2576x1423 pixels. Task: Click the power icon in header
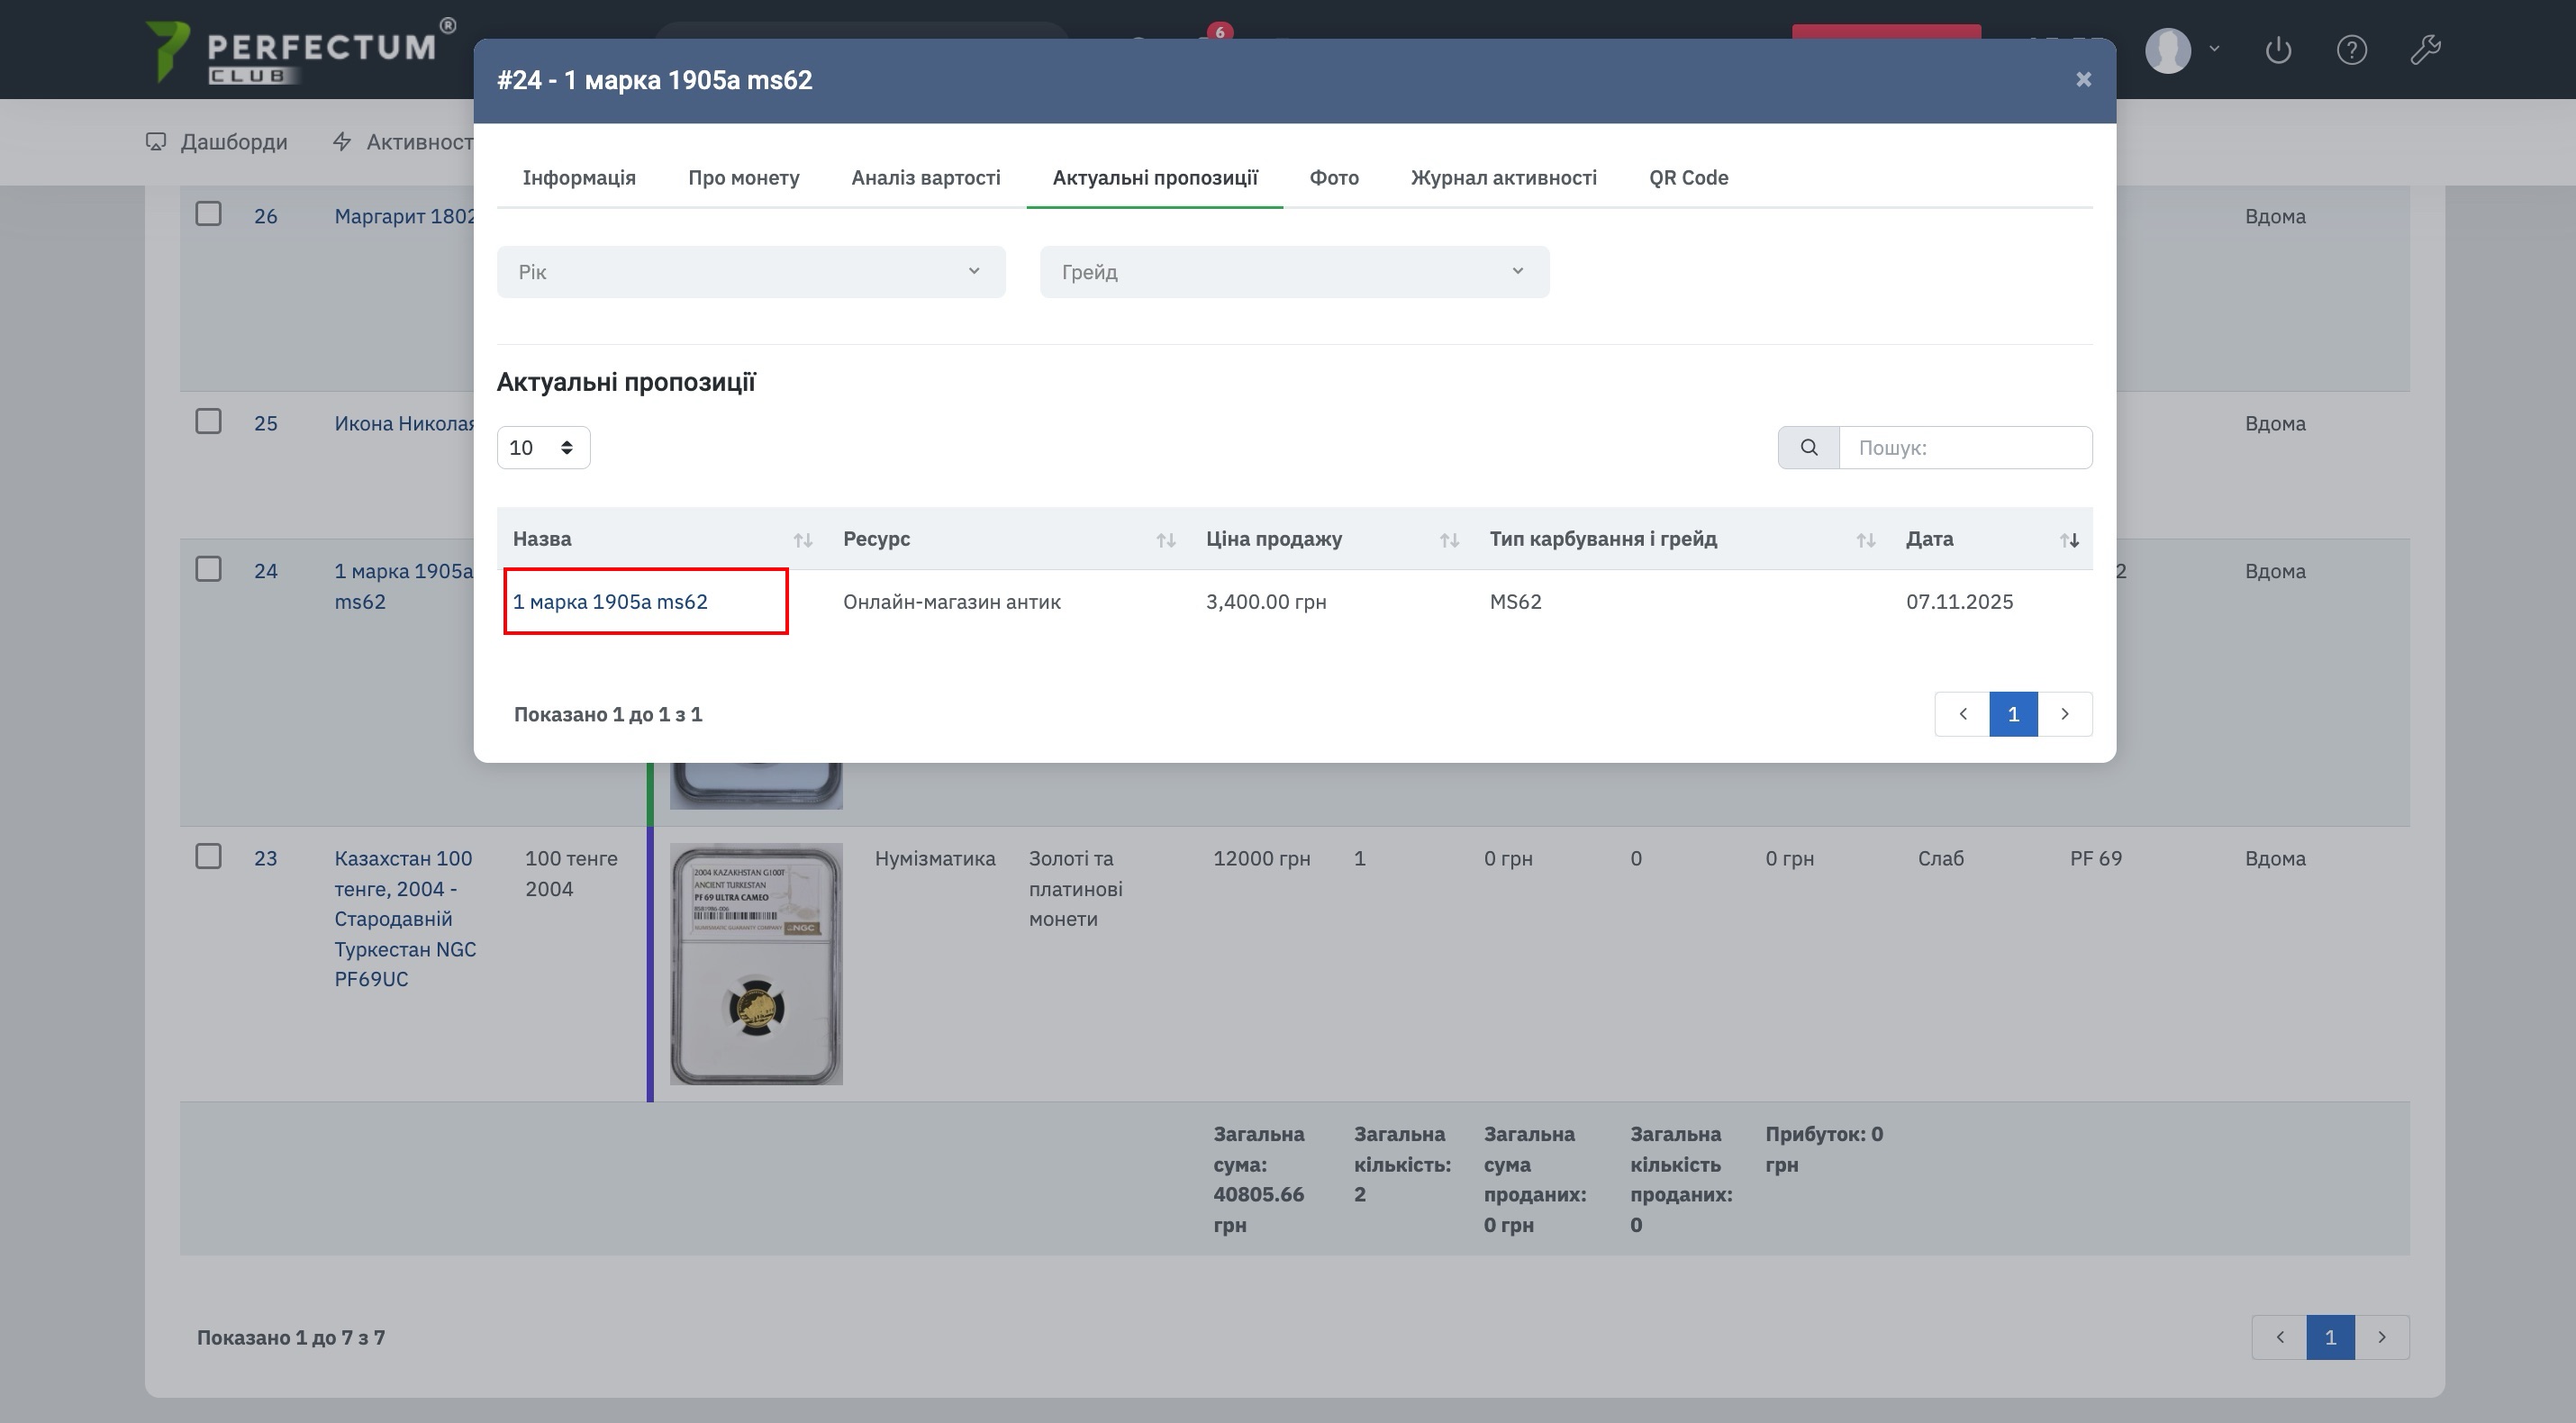tap(2277, 50)
